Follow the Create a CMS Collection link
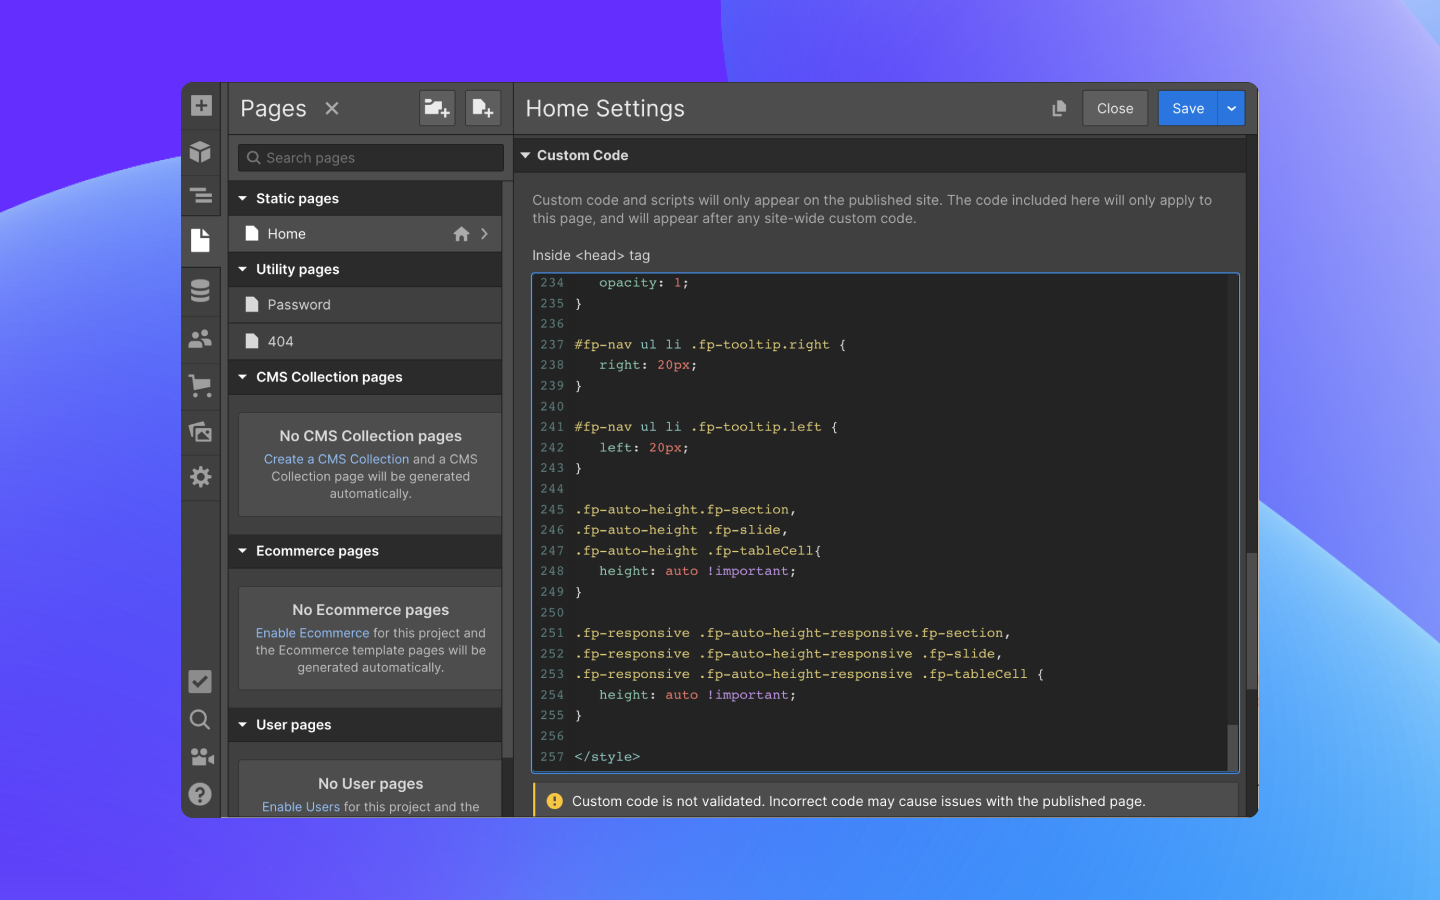The height and width of the screenshot is (900, 1440). click(336, 459)
